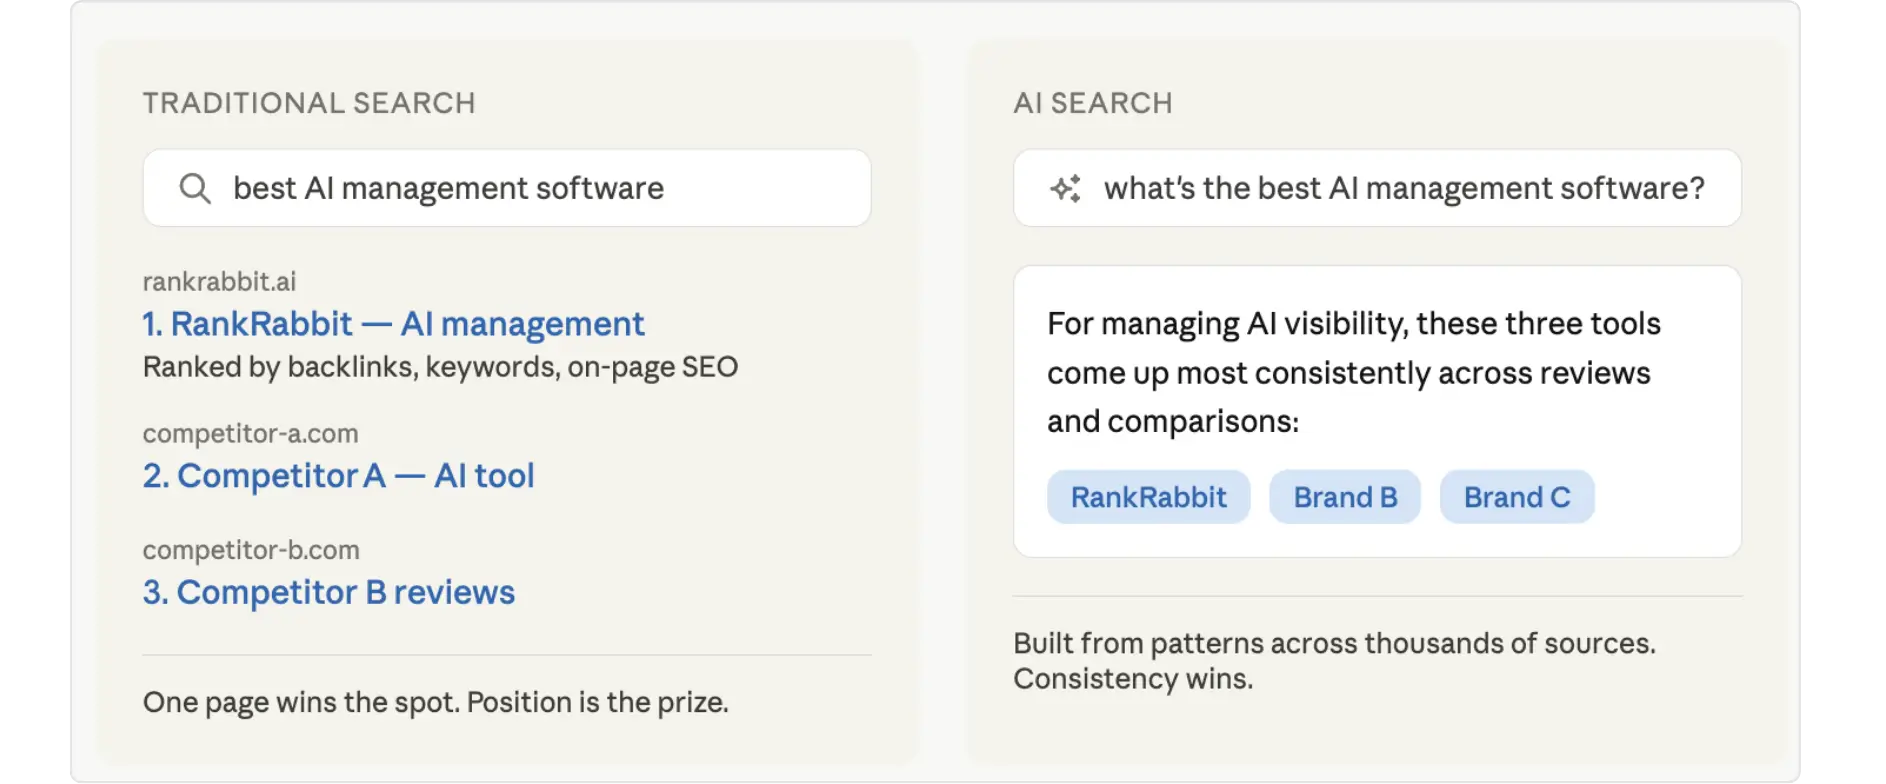Click 'One page wins the spot' caption
1886x784 pixels.
[435, 702]
